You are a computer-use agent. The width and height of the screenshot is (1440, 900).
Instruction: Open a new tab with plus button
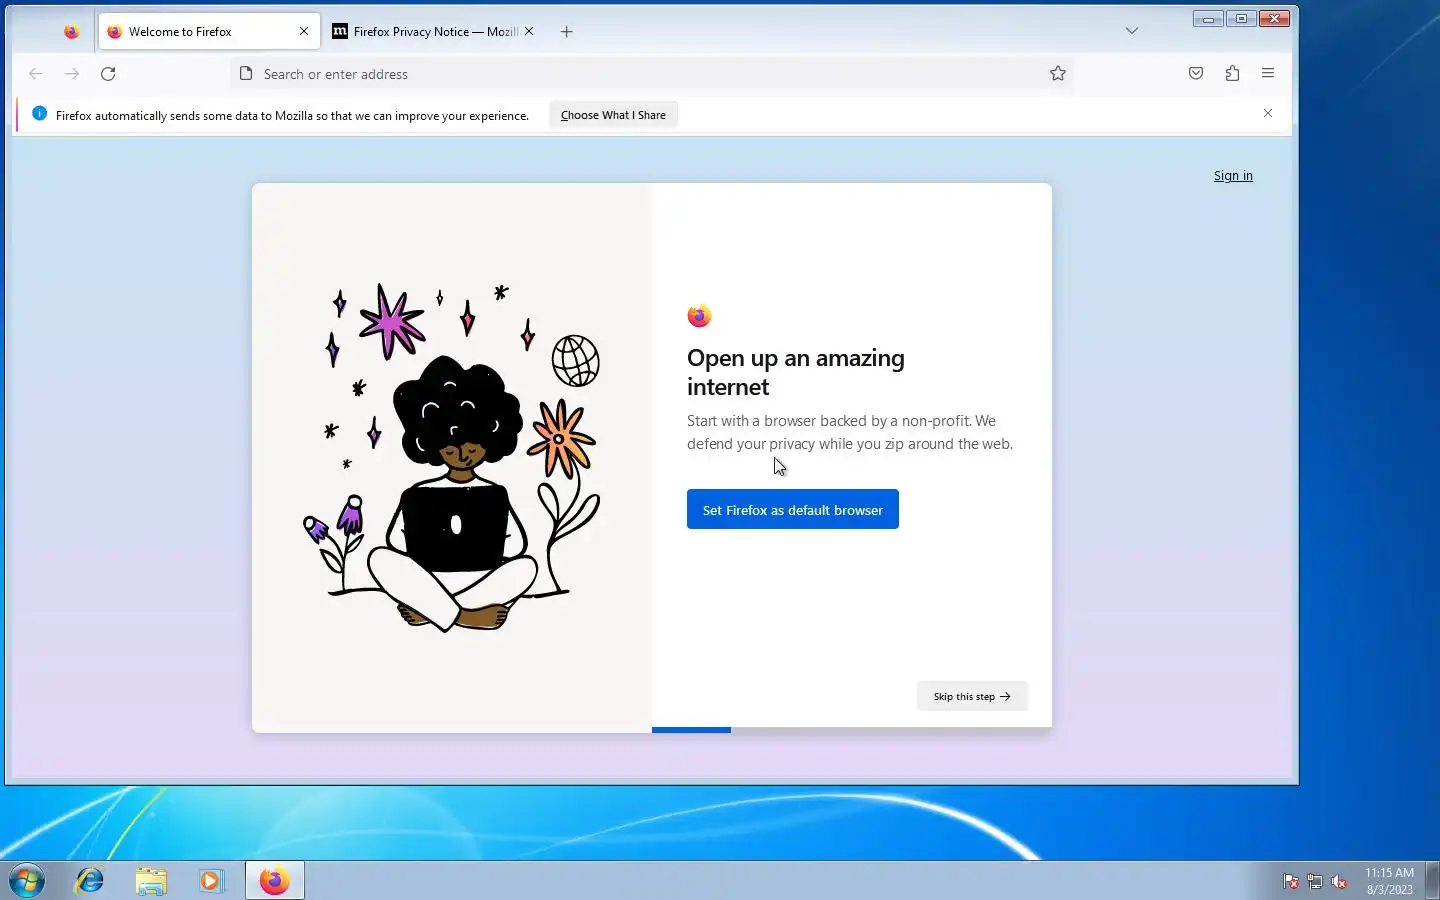pyautogui.click(x=567, y=31)
